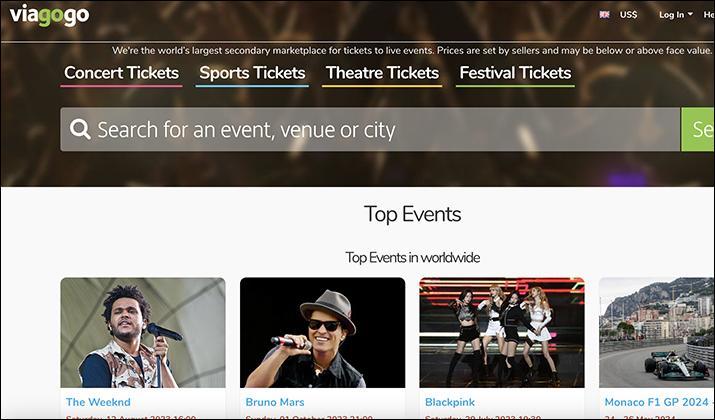This screenshot has width=715, height=420.
Task: Follow The Weeknd title link
Action: (x=98, y=402)
